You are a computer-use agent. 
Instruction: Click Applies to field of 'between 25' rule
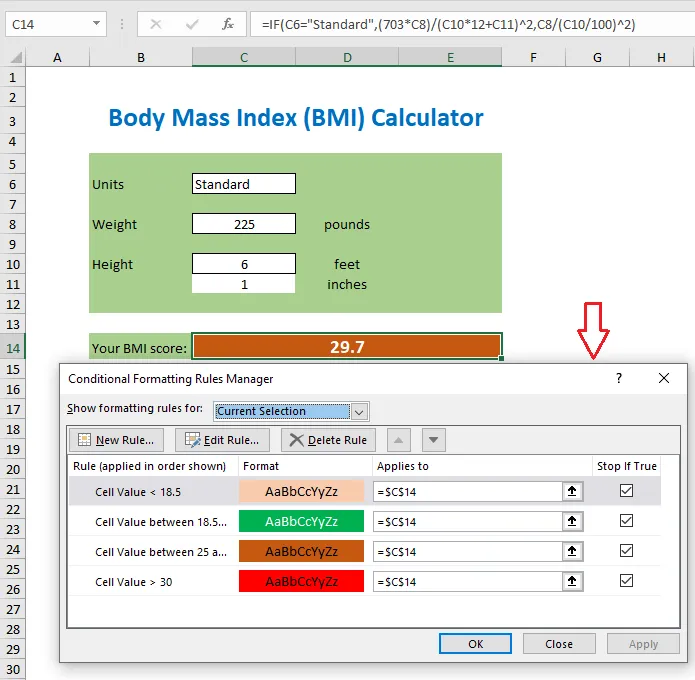(468, 551)
